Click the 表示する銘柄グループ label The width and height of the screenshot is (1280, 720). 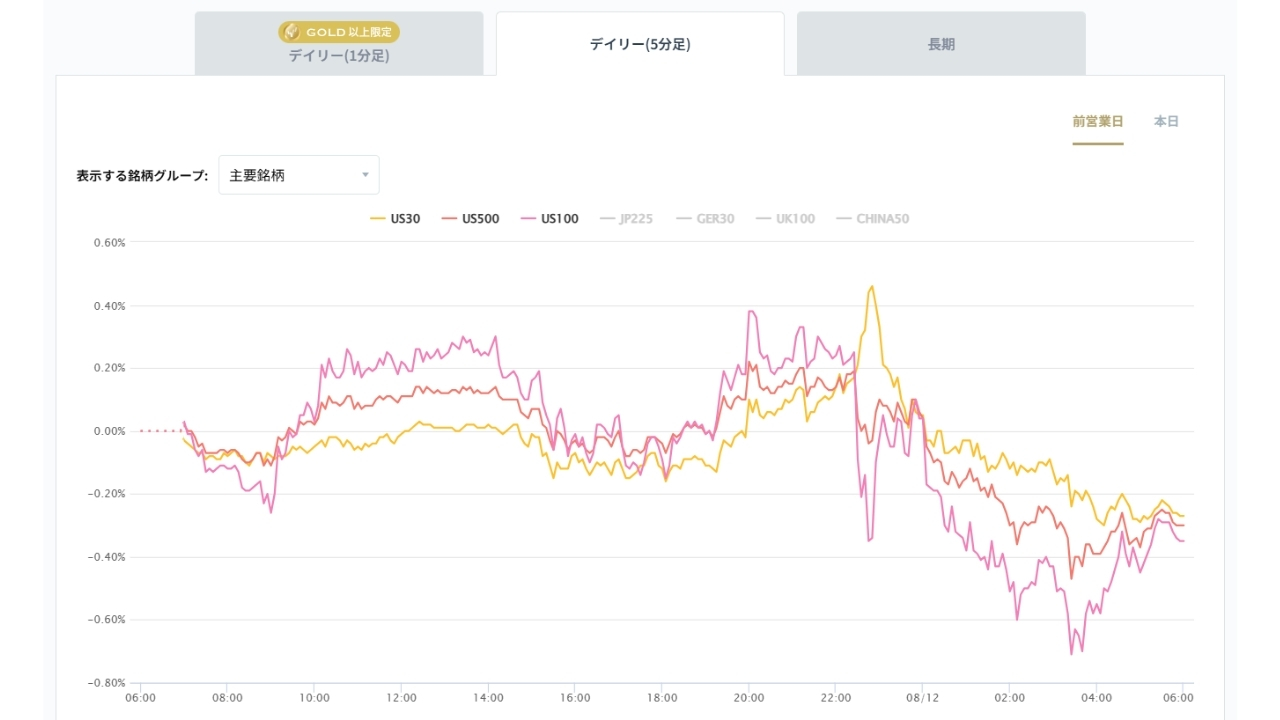pyautogui.click(x=142, y=176)
